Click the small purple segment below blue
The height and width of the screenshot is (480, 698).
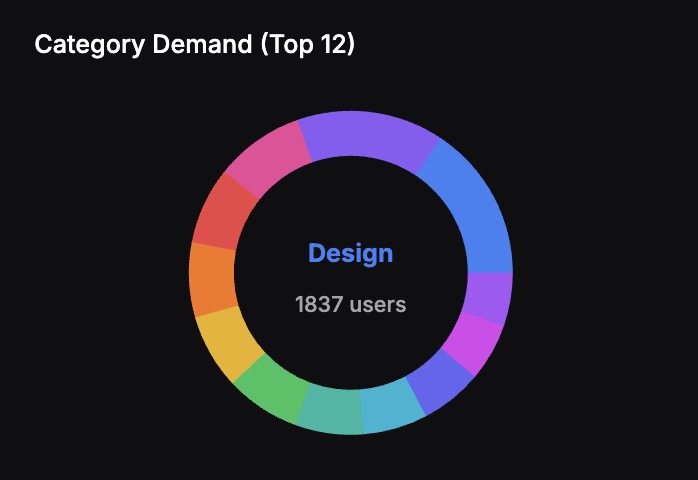(x=488, y=297)
